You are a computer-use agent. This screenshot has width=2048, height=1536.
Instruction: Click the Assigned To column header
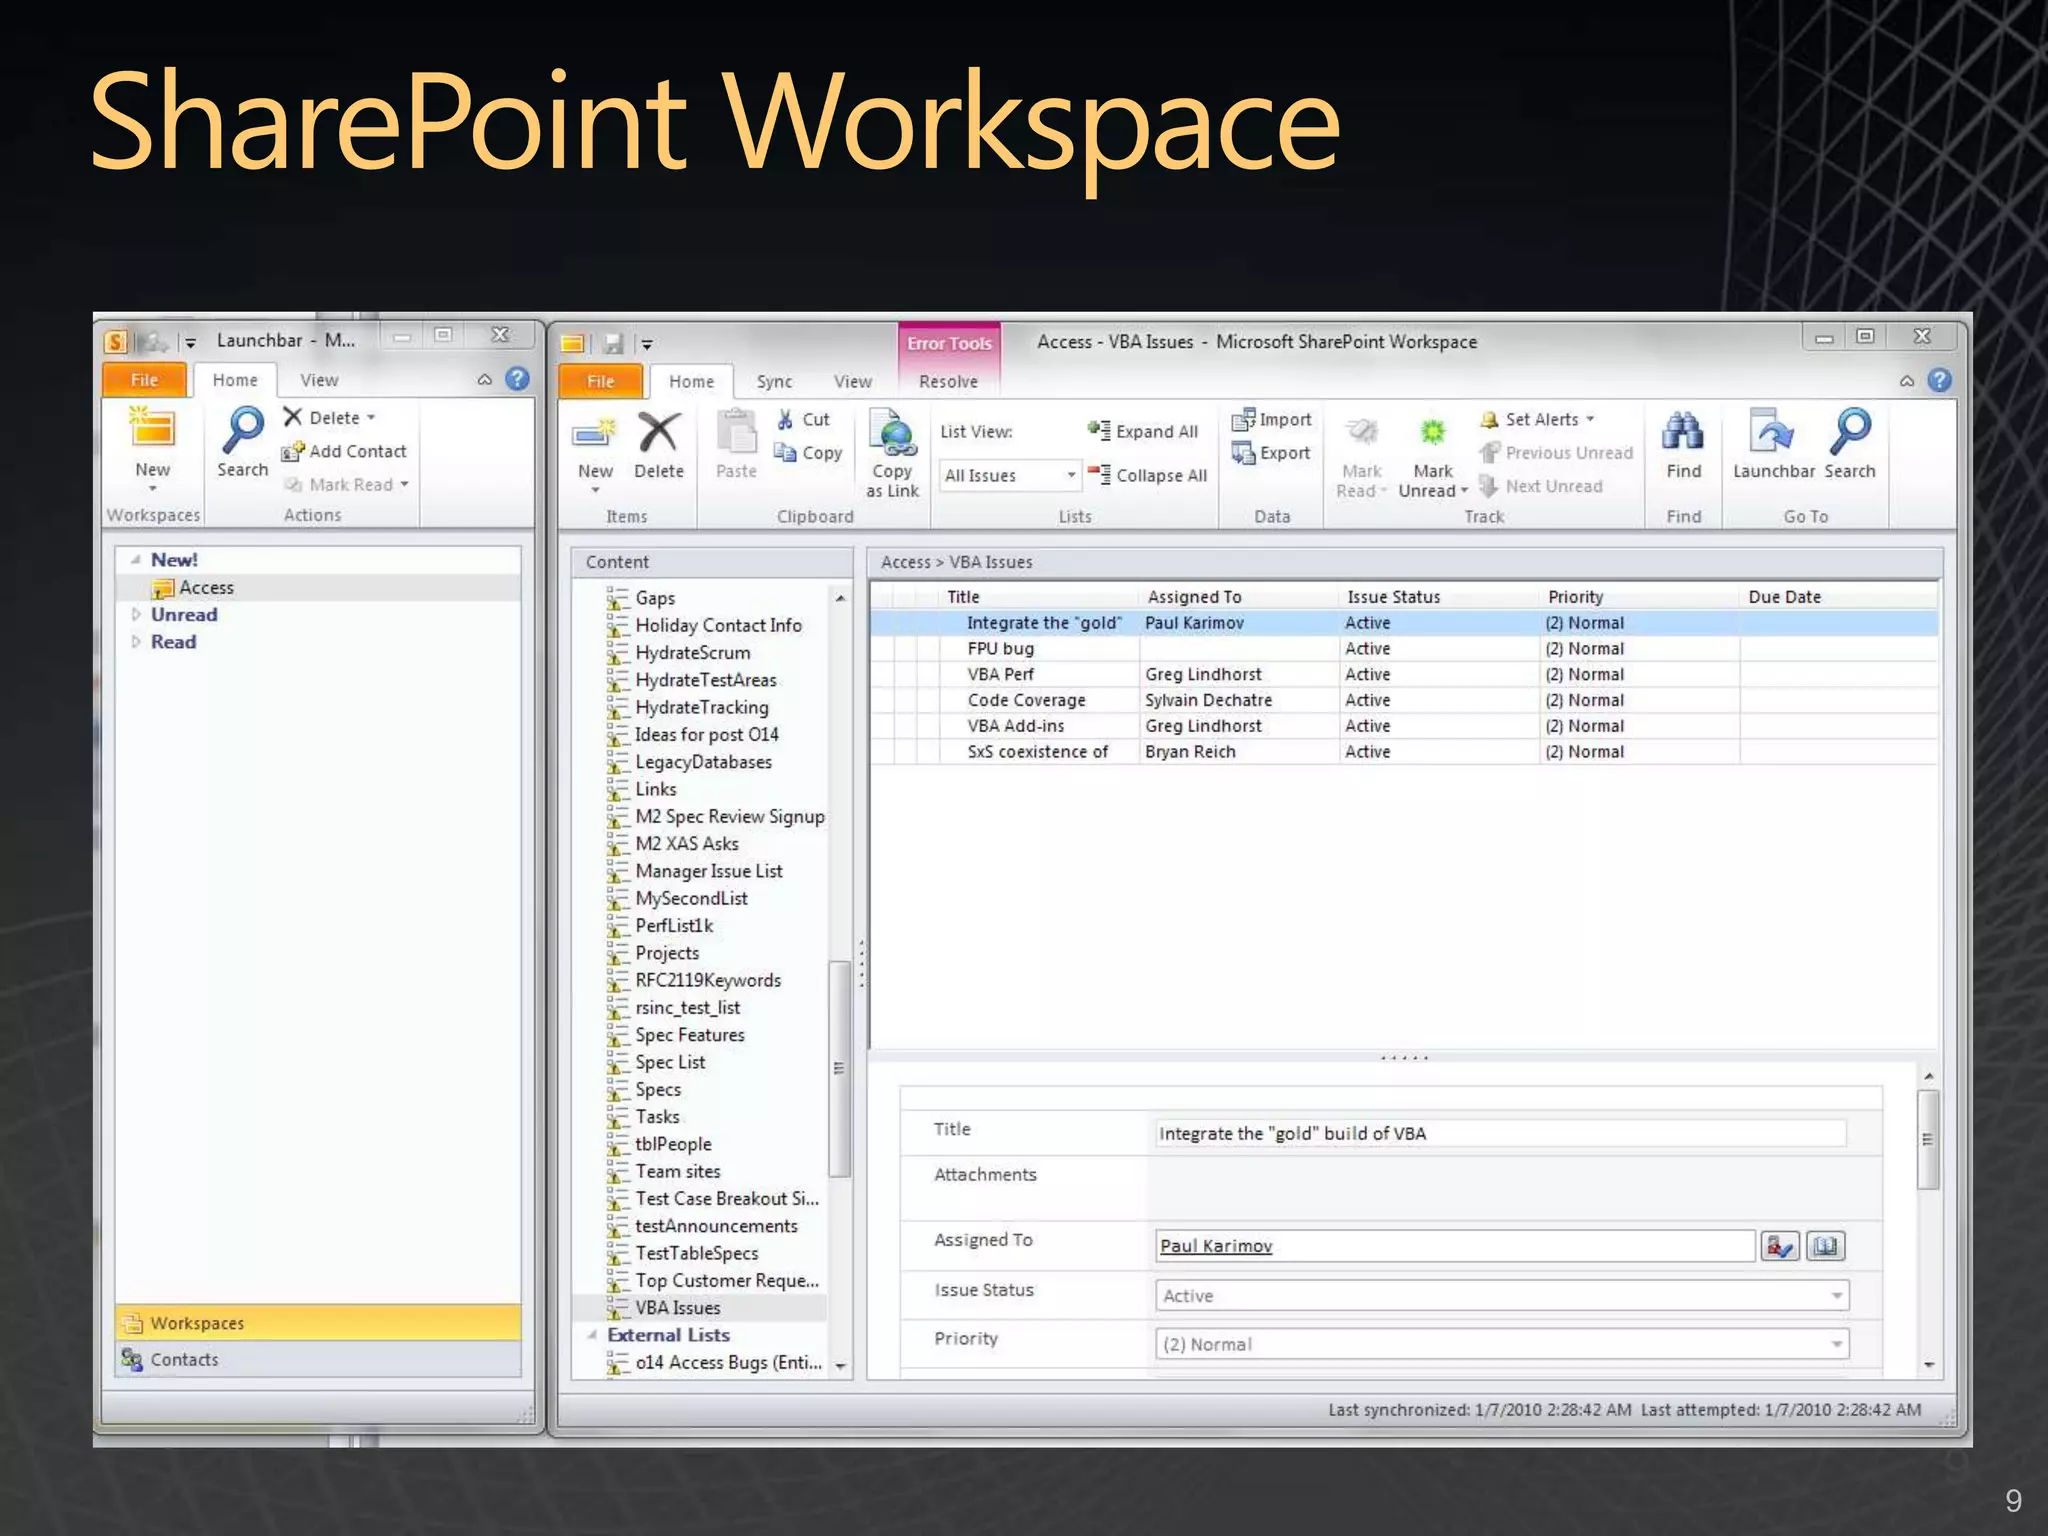[x=1194, y=597]
